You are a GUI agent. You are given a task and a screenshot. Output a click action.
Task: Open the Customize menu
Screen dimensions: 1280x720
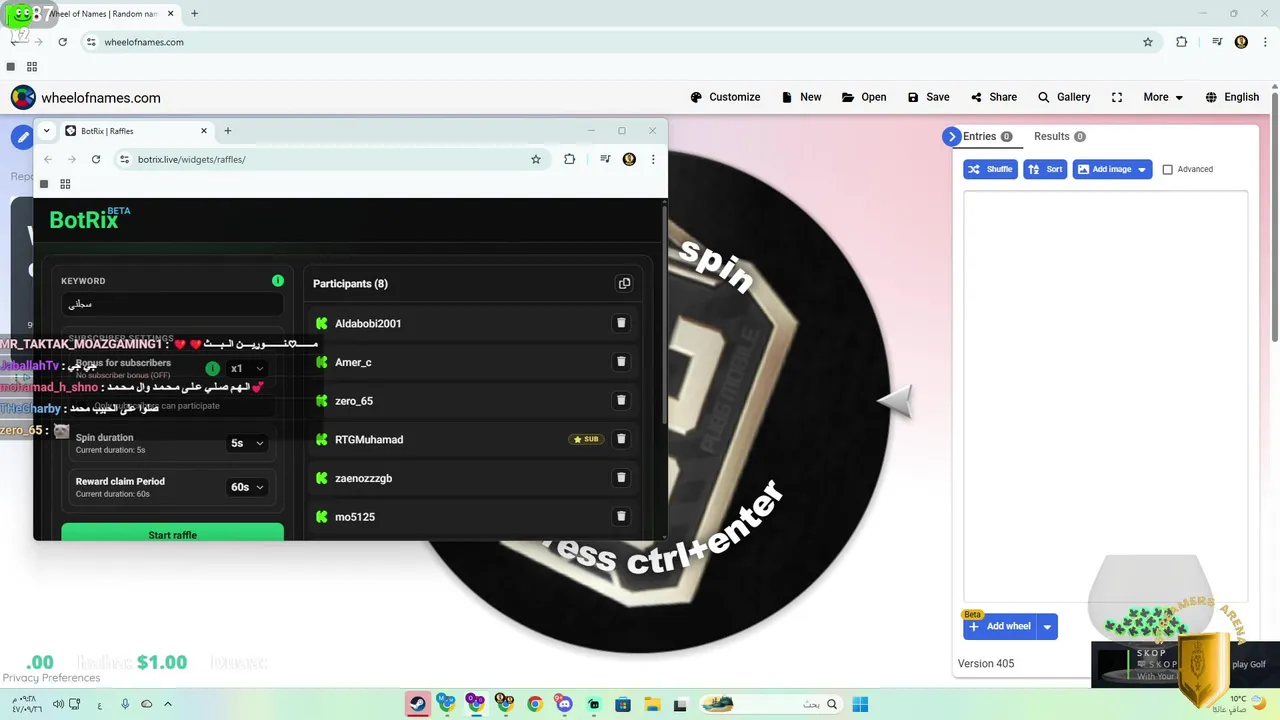pos(725,97)
